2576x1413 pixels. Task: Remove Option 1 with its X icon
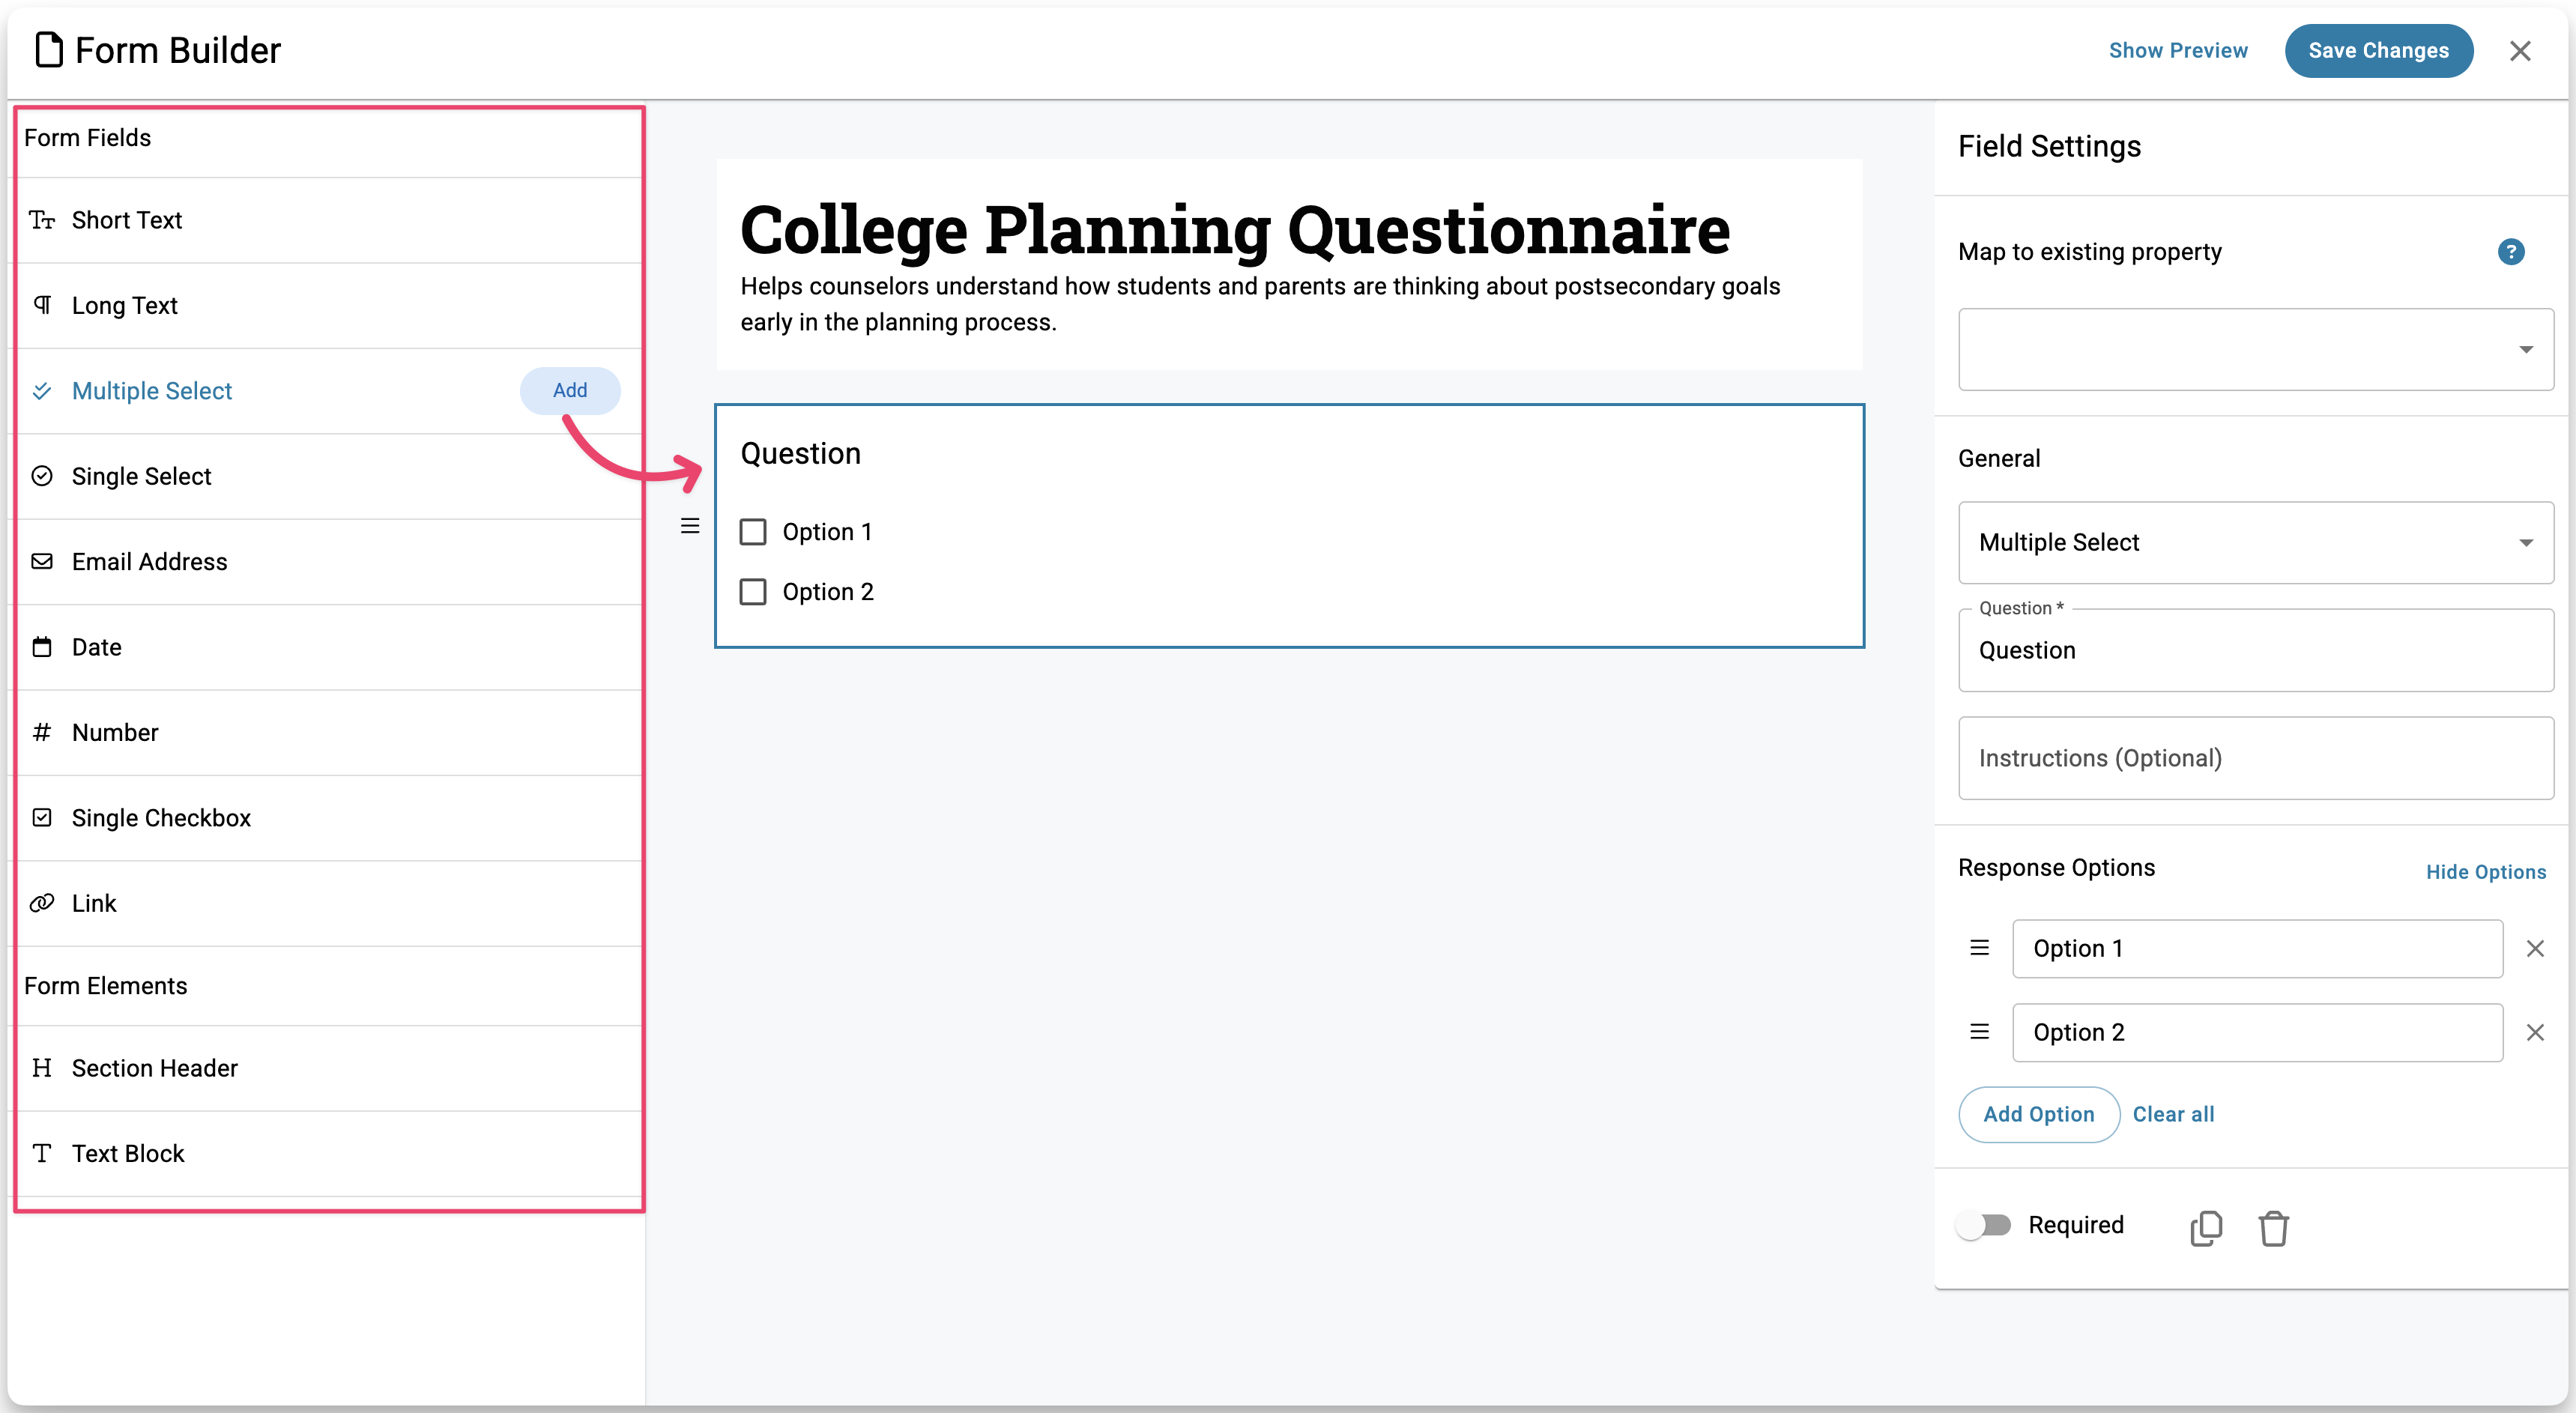(2534, 948)
